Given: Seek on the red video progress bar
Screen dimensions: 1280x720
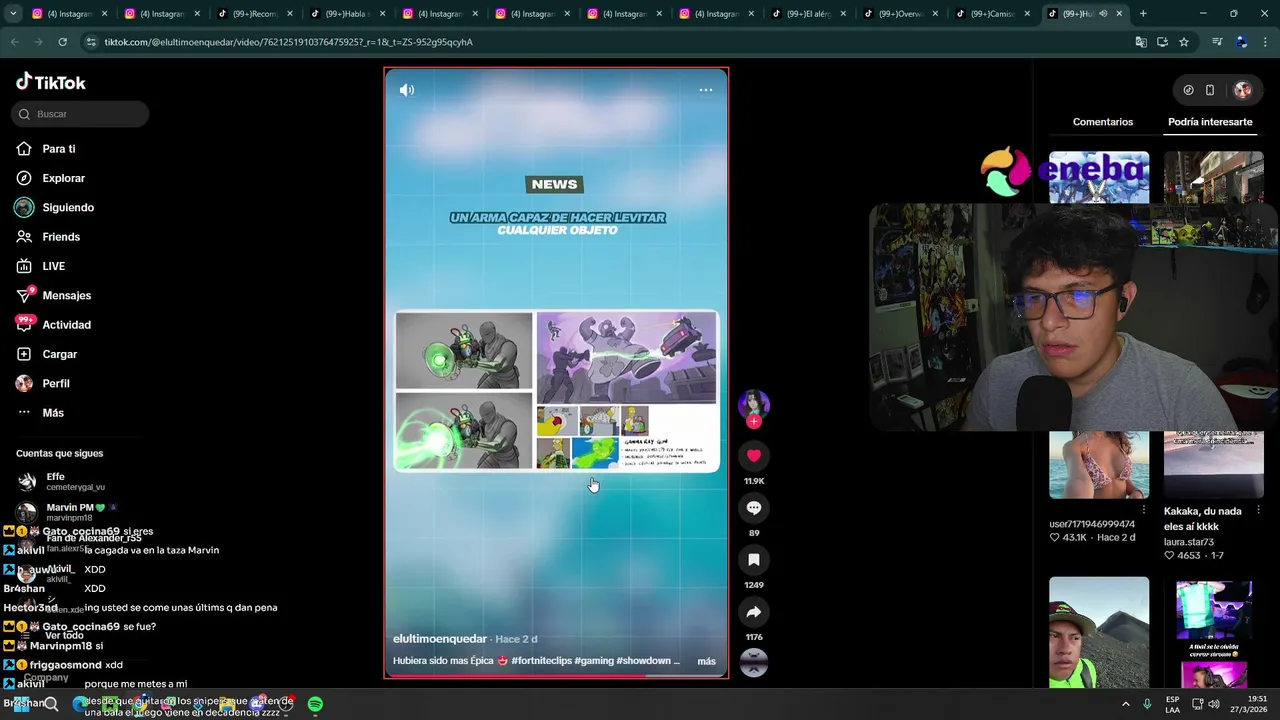Looking at the screenshot, I should coord(556,676).
